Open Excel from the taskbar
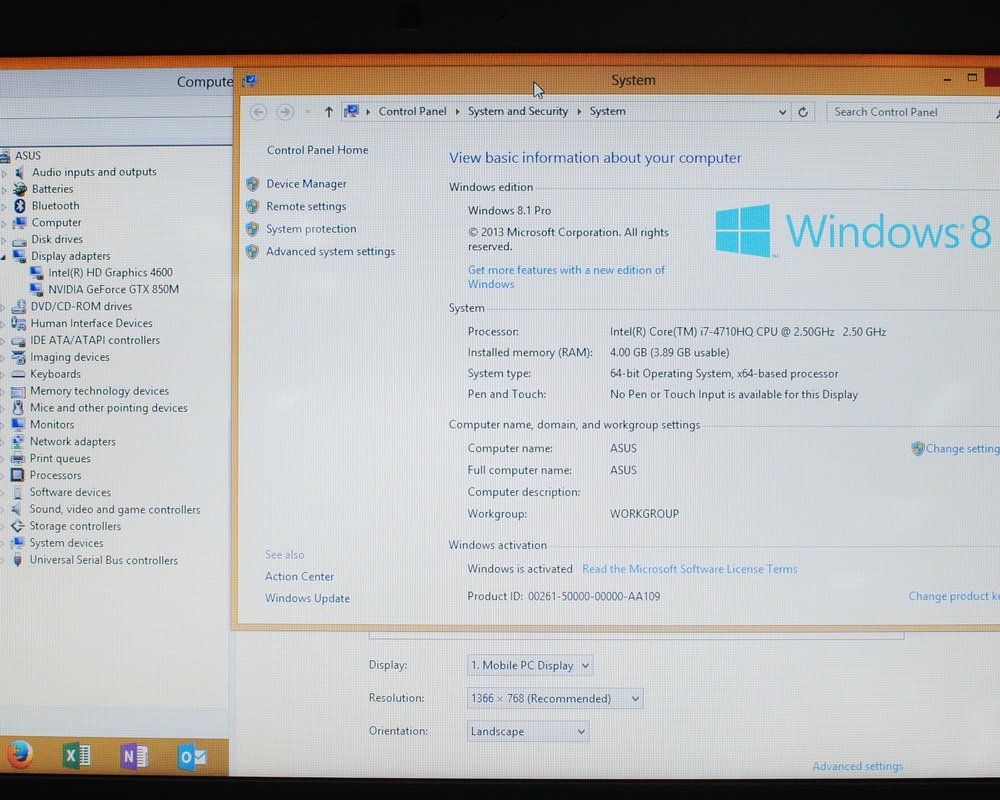This screenshot has width=1000, height=800. click(x=77, y=757)
